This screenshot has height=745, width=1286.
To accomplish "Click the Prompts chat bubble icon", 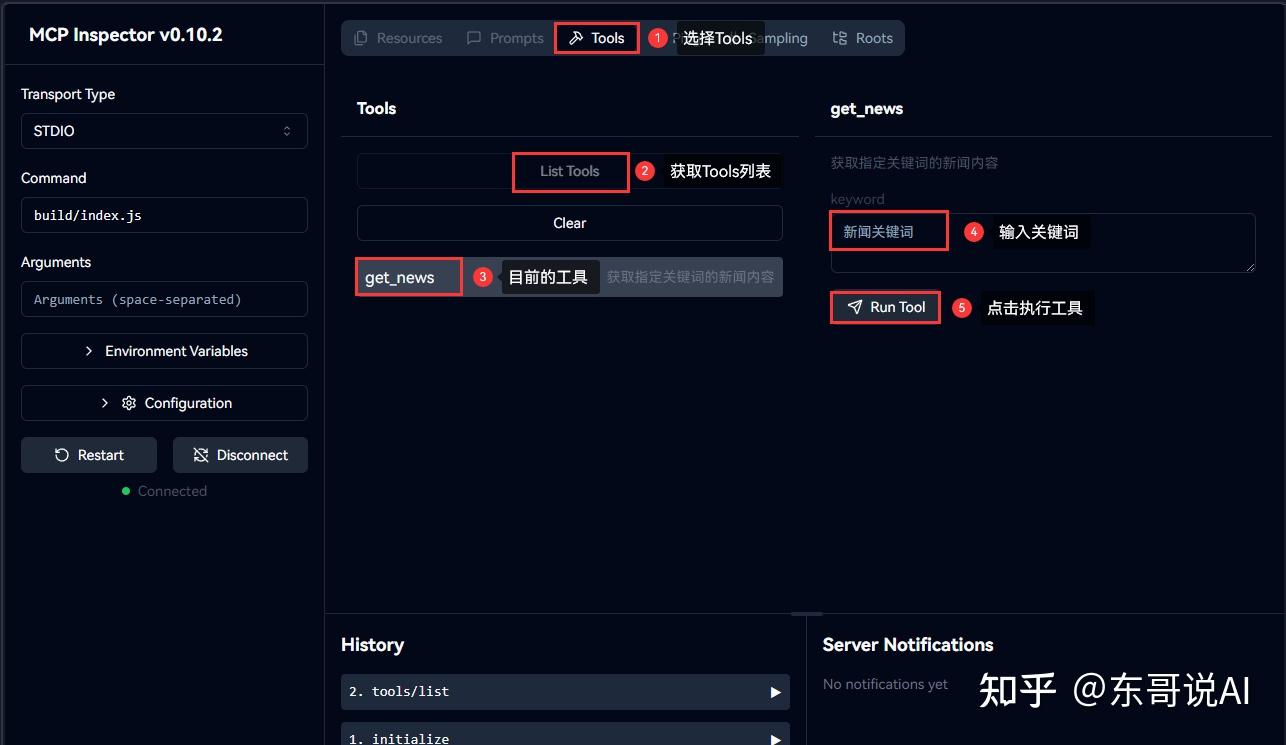I will [473, 38].
